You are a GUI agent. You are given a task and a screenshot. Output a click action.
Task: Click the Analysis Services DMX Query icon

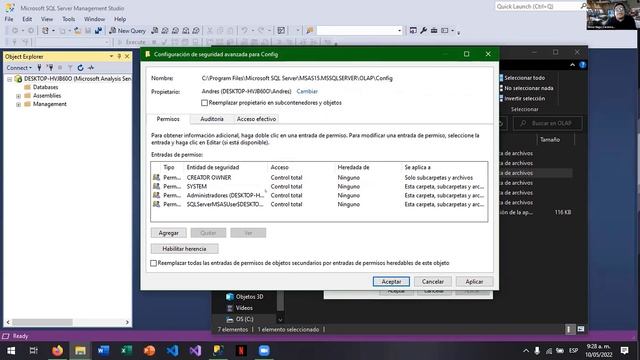click(176, 31)
